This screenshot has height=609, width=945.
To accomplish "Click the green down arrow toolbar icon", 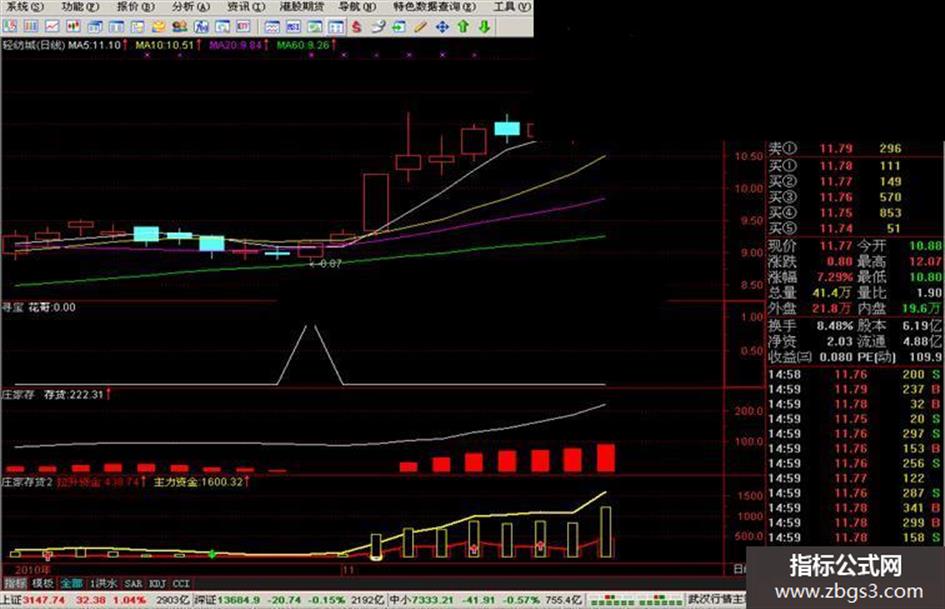I will pyautogui.click(x=484, y=27).
